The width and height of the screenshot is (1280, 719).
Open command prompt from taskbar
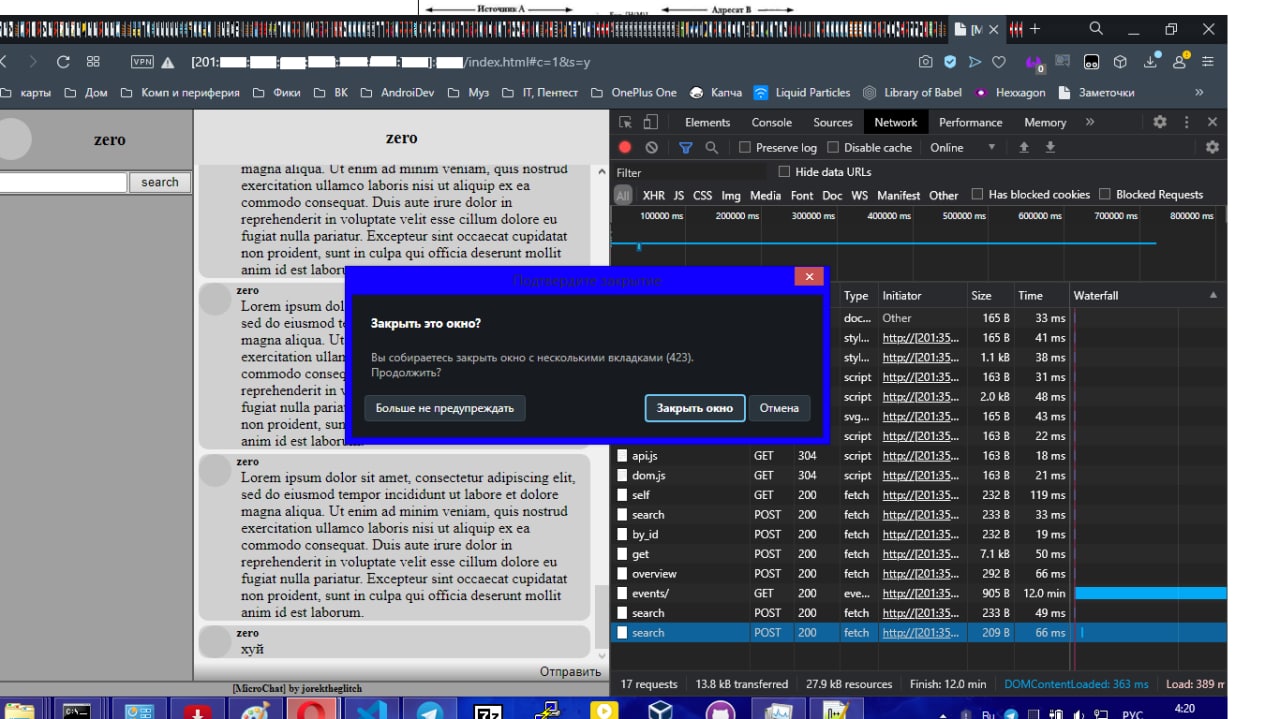click(78, 711)
